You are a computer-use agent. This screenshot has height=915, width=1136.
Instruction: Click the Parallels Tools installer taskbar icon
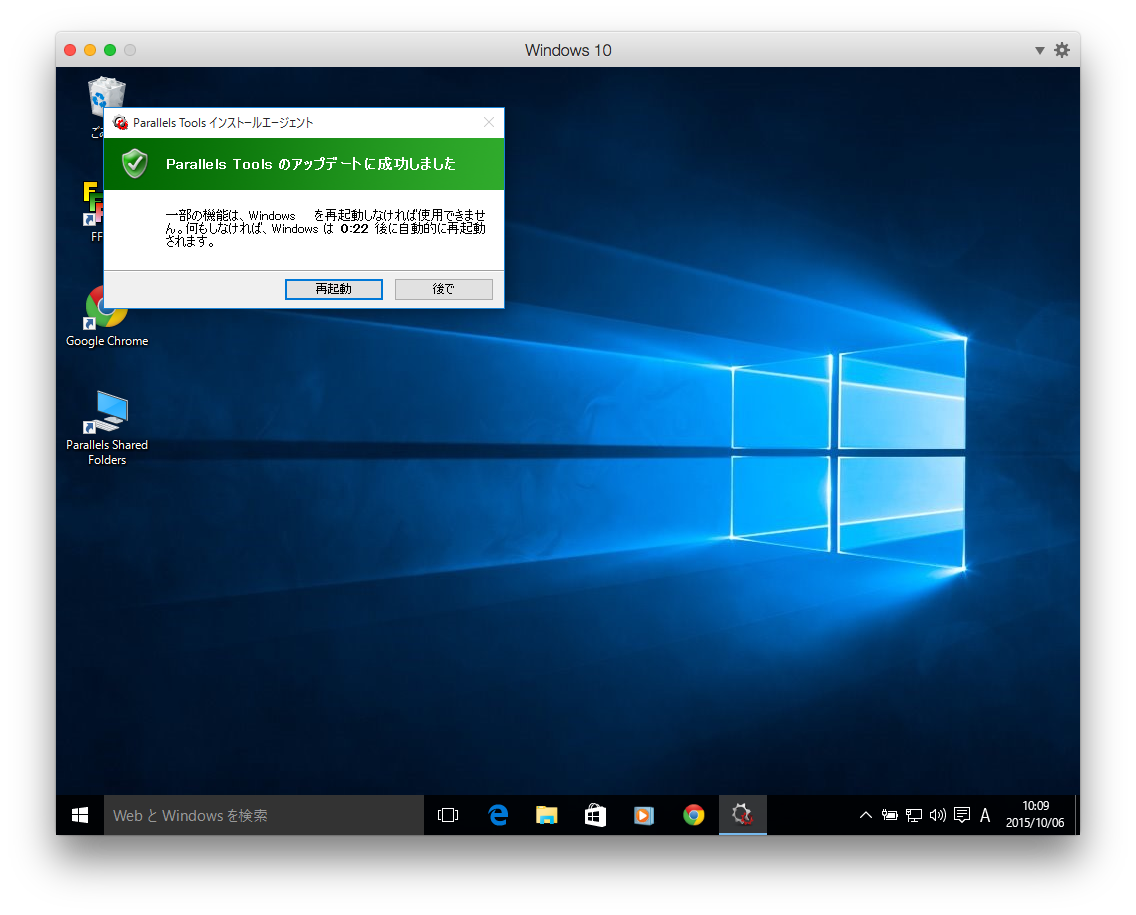coord(743,815)
